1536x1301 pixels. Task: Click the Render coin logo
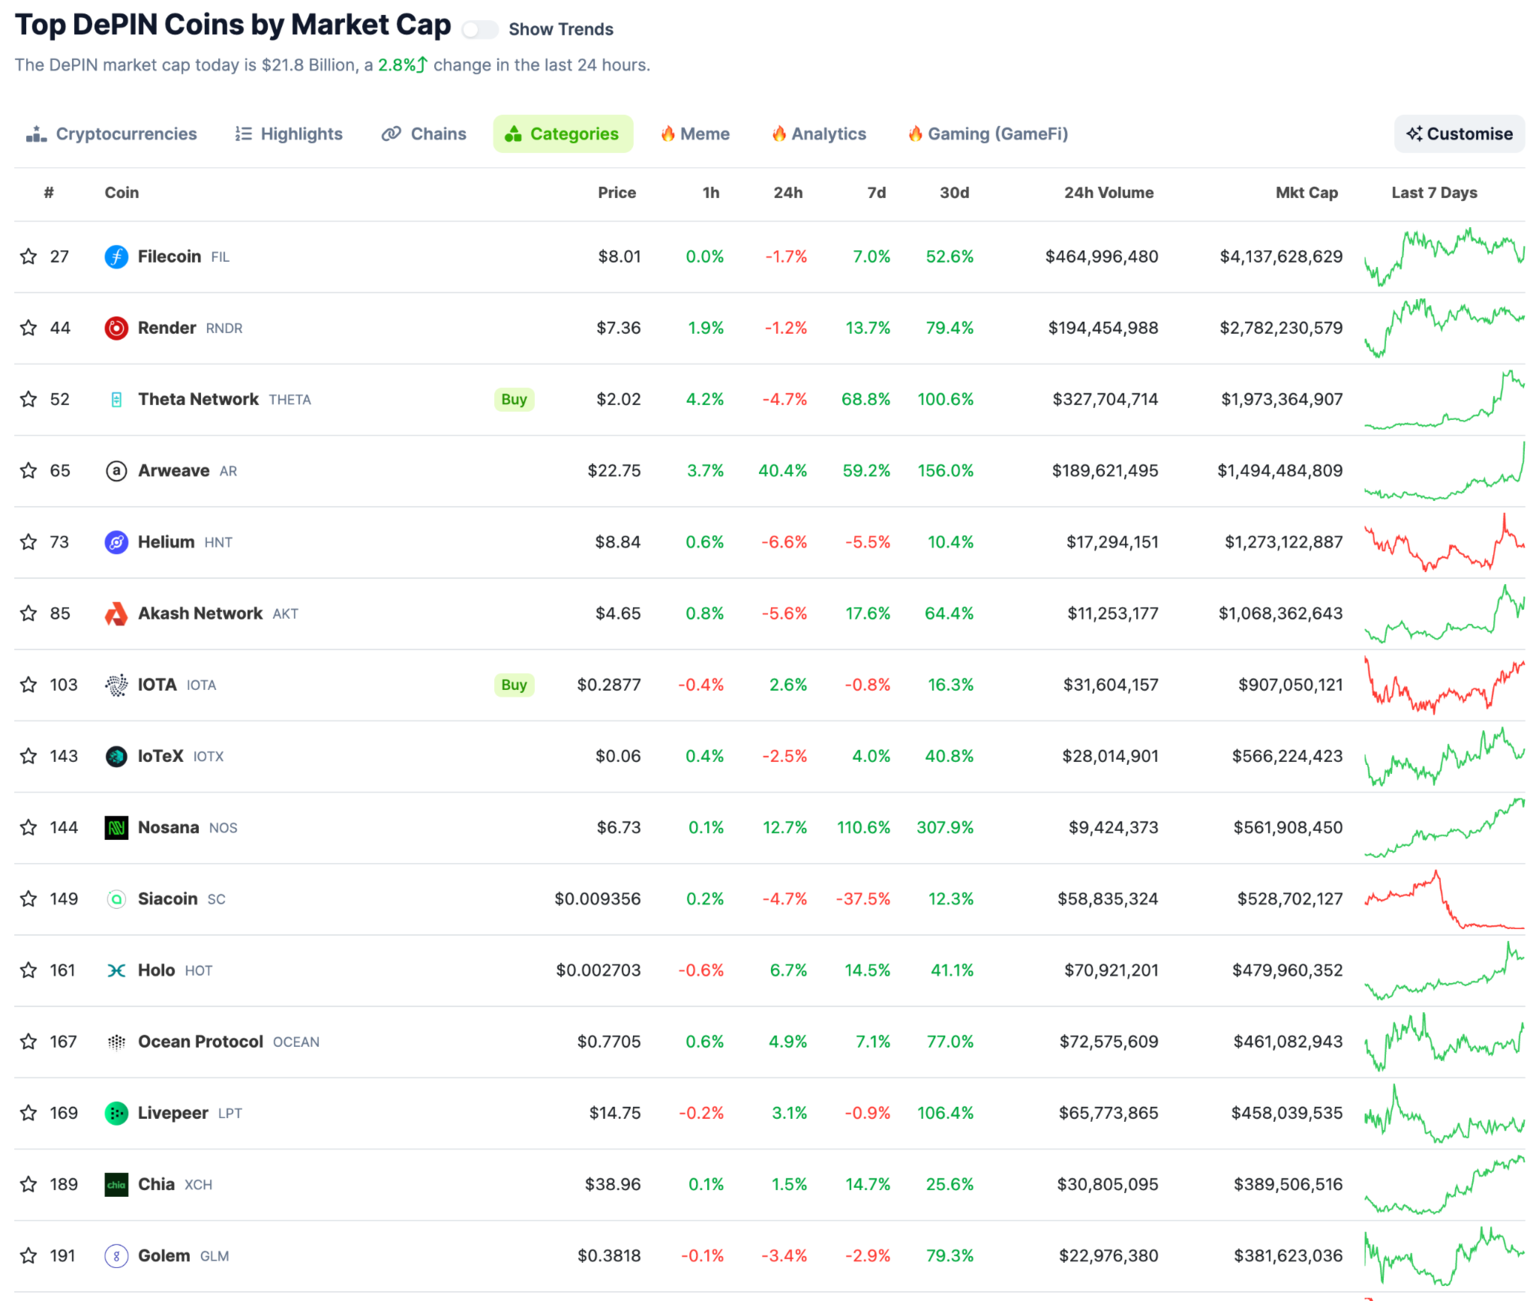coord(116,328)
